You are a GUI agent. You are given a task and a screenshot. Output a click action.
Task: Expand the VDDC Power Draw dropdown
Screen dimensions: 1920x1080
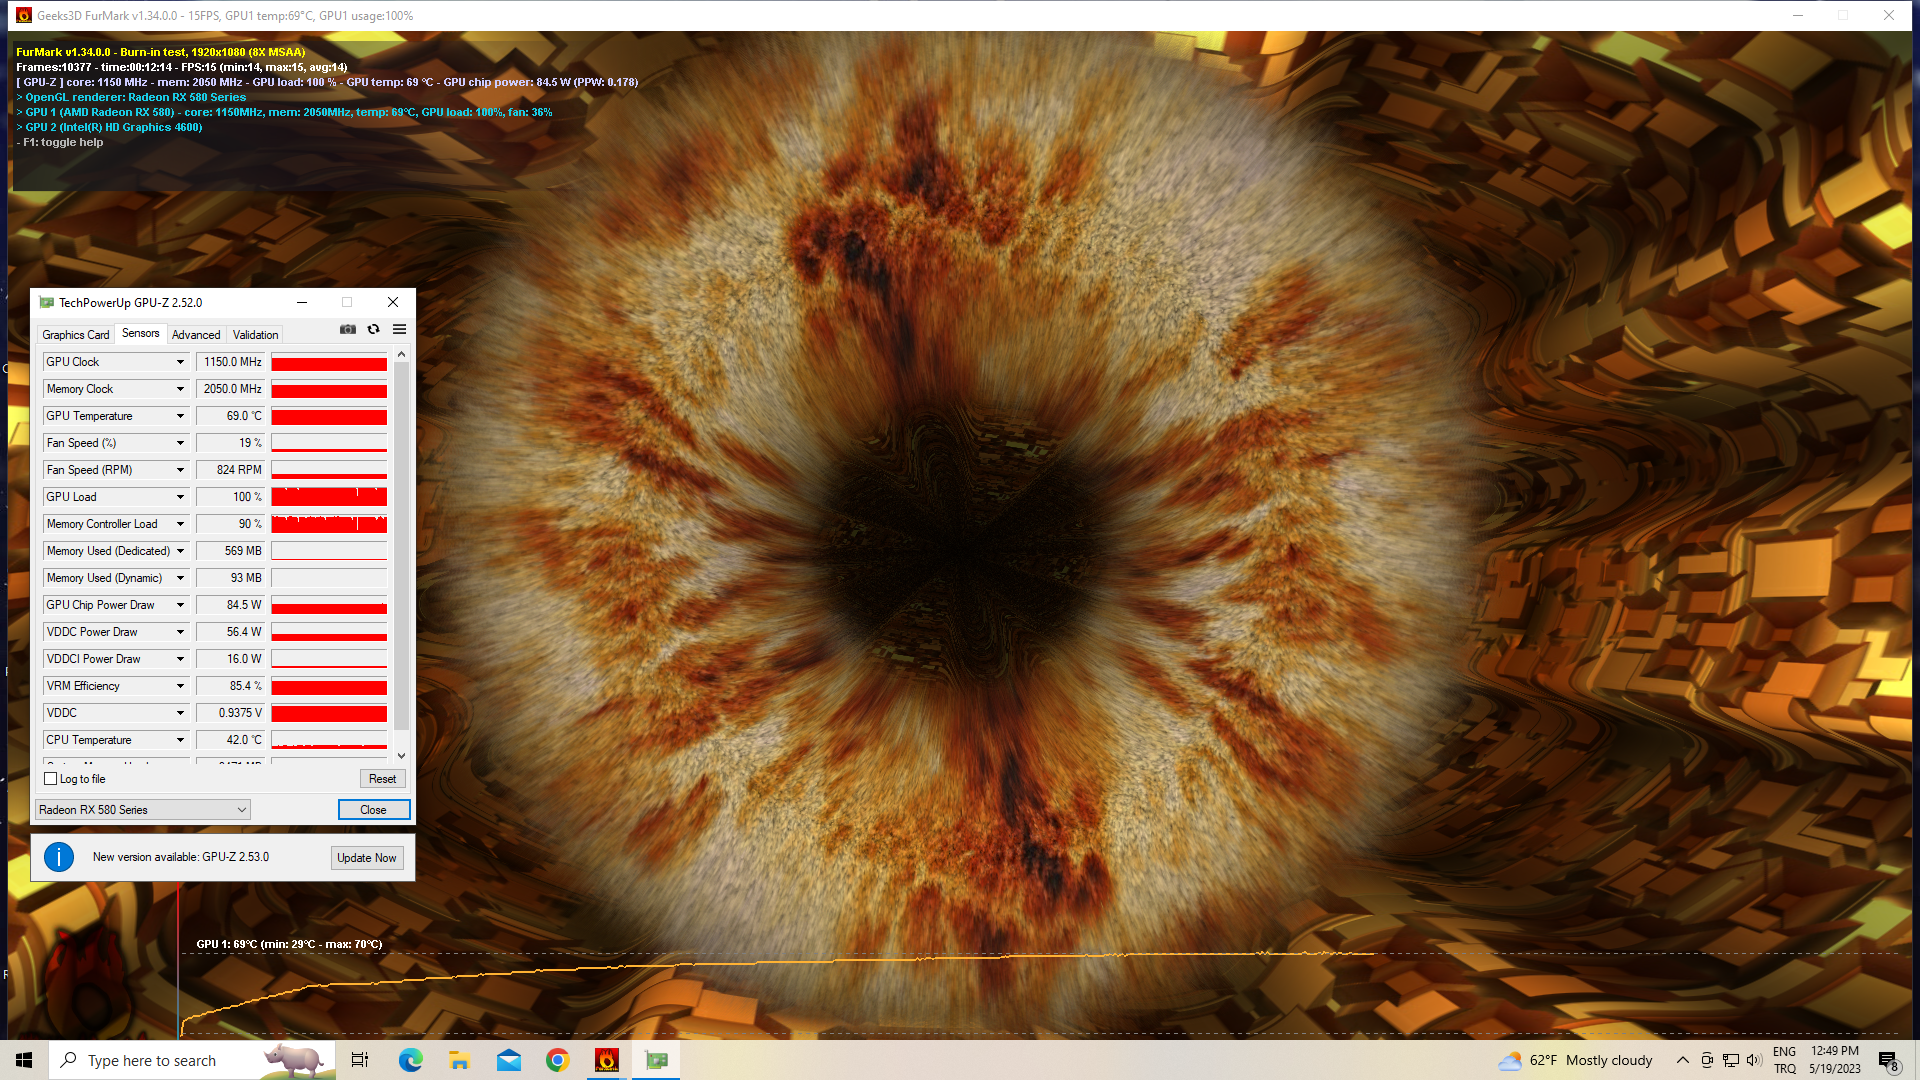tap(181, 632)
